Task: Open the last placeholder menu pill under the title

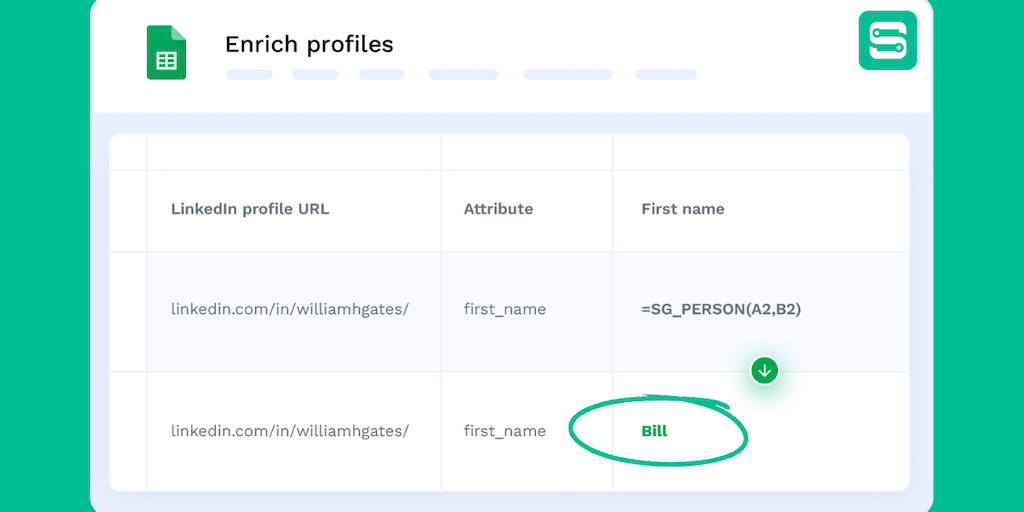Action: click(x=665, y=74)
